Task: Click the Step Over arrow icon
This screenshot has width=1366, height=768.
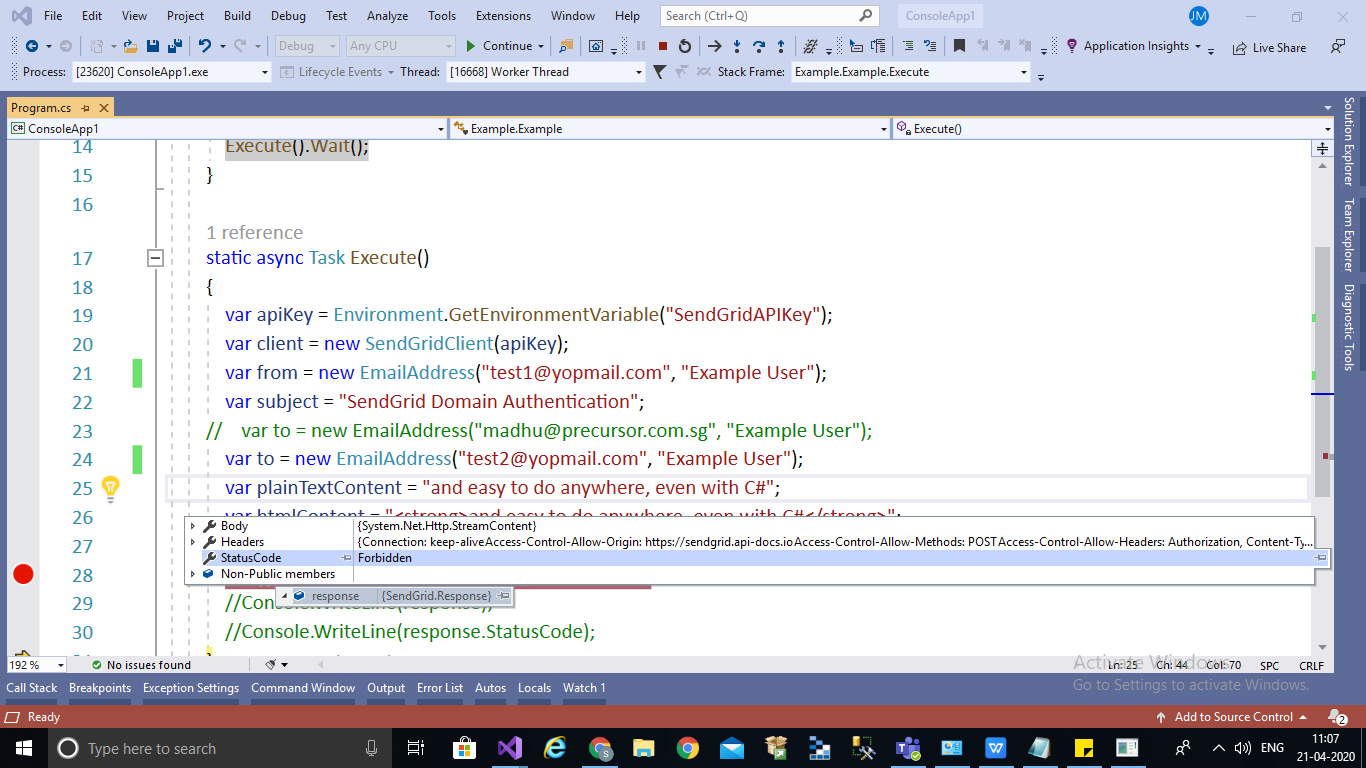Action: click(x=761, y=45)
